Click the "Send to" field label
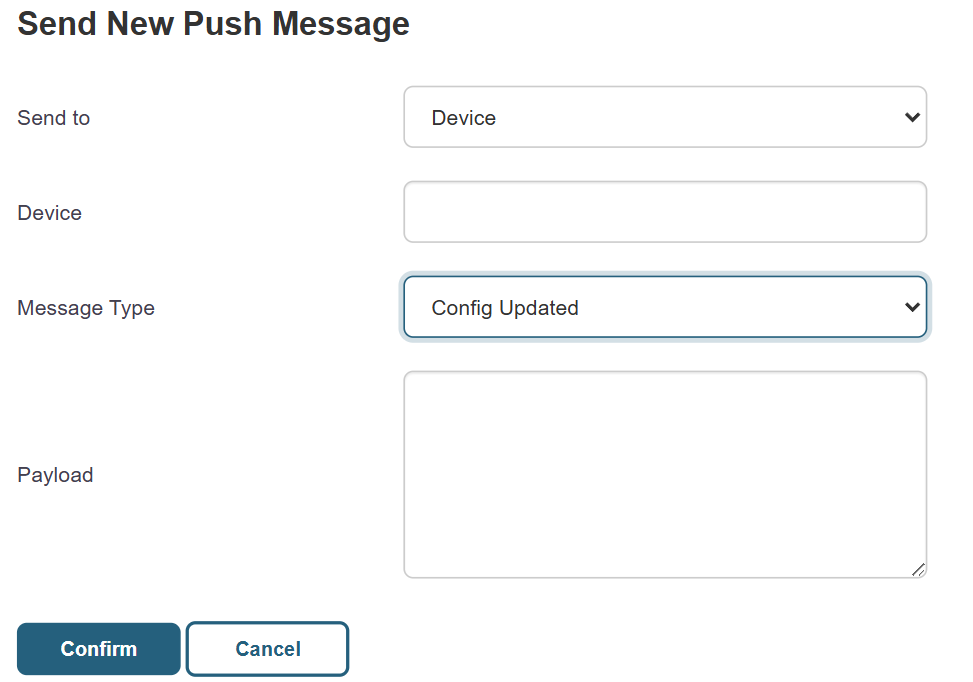Screen dimensions: 973x682 pyautogui.click(x=53, y=118)
